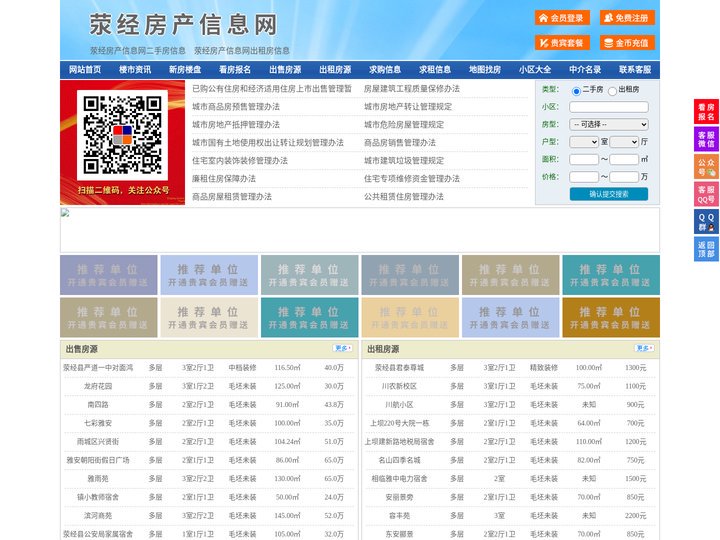Open 出租房源 navigation item

335,70
